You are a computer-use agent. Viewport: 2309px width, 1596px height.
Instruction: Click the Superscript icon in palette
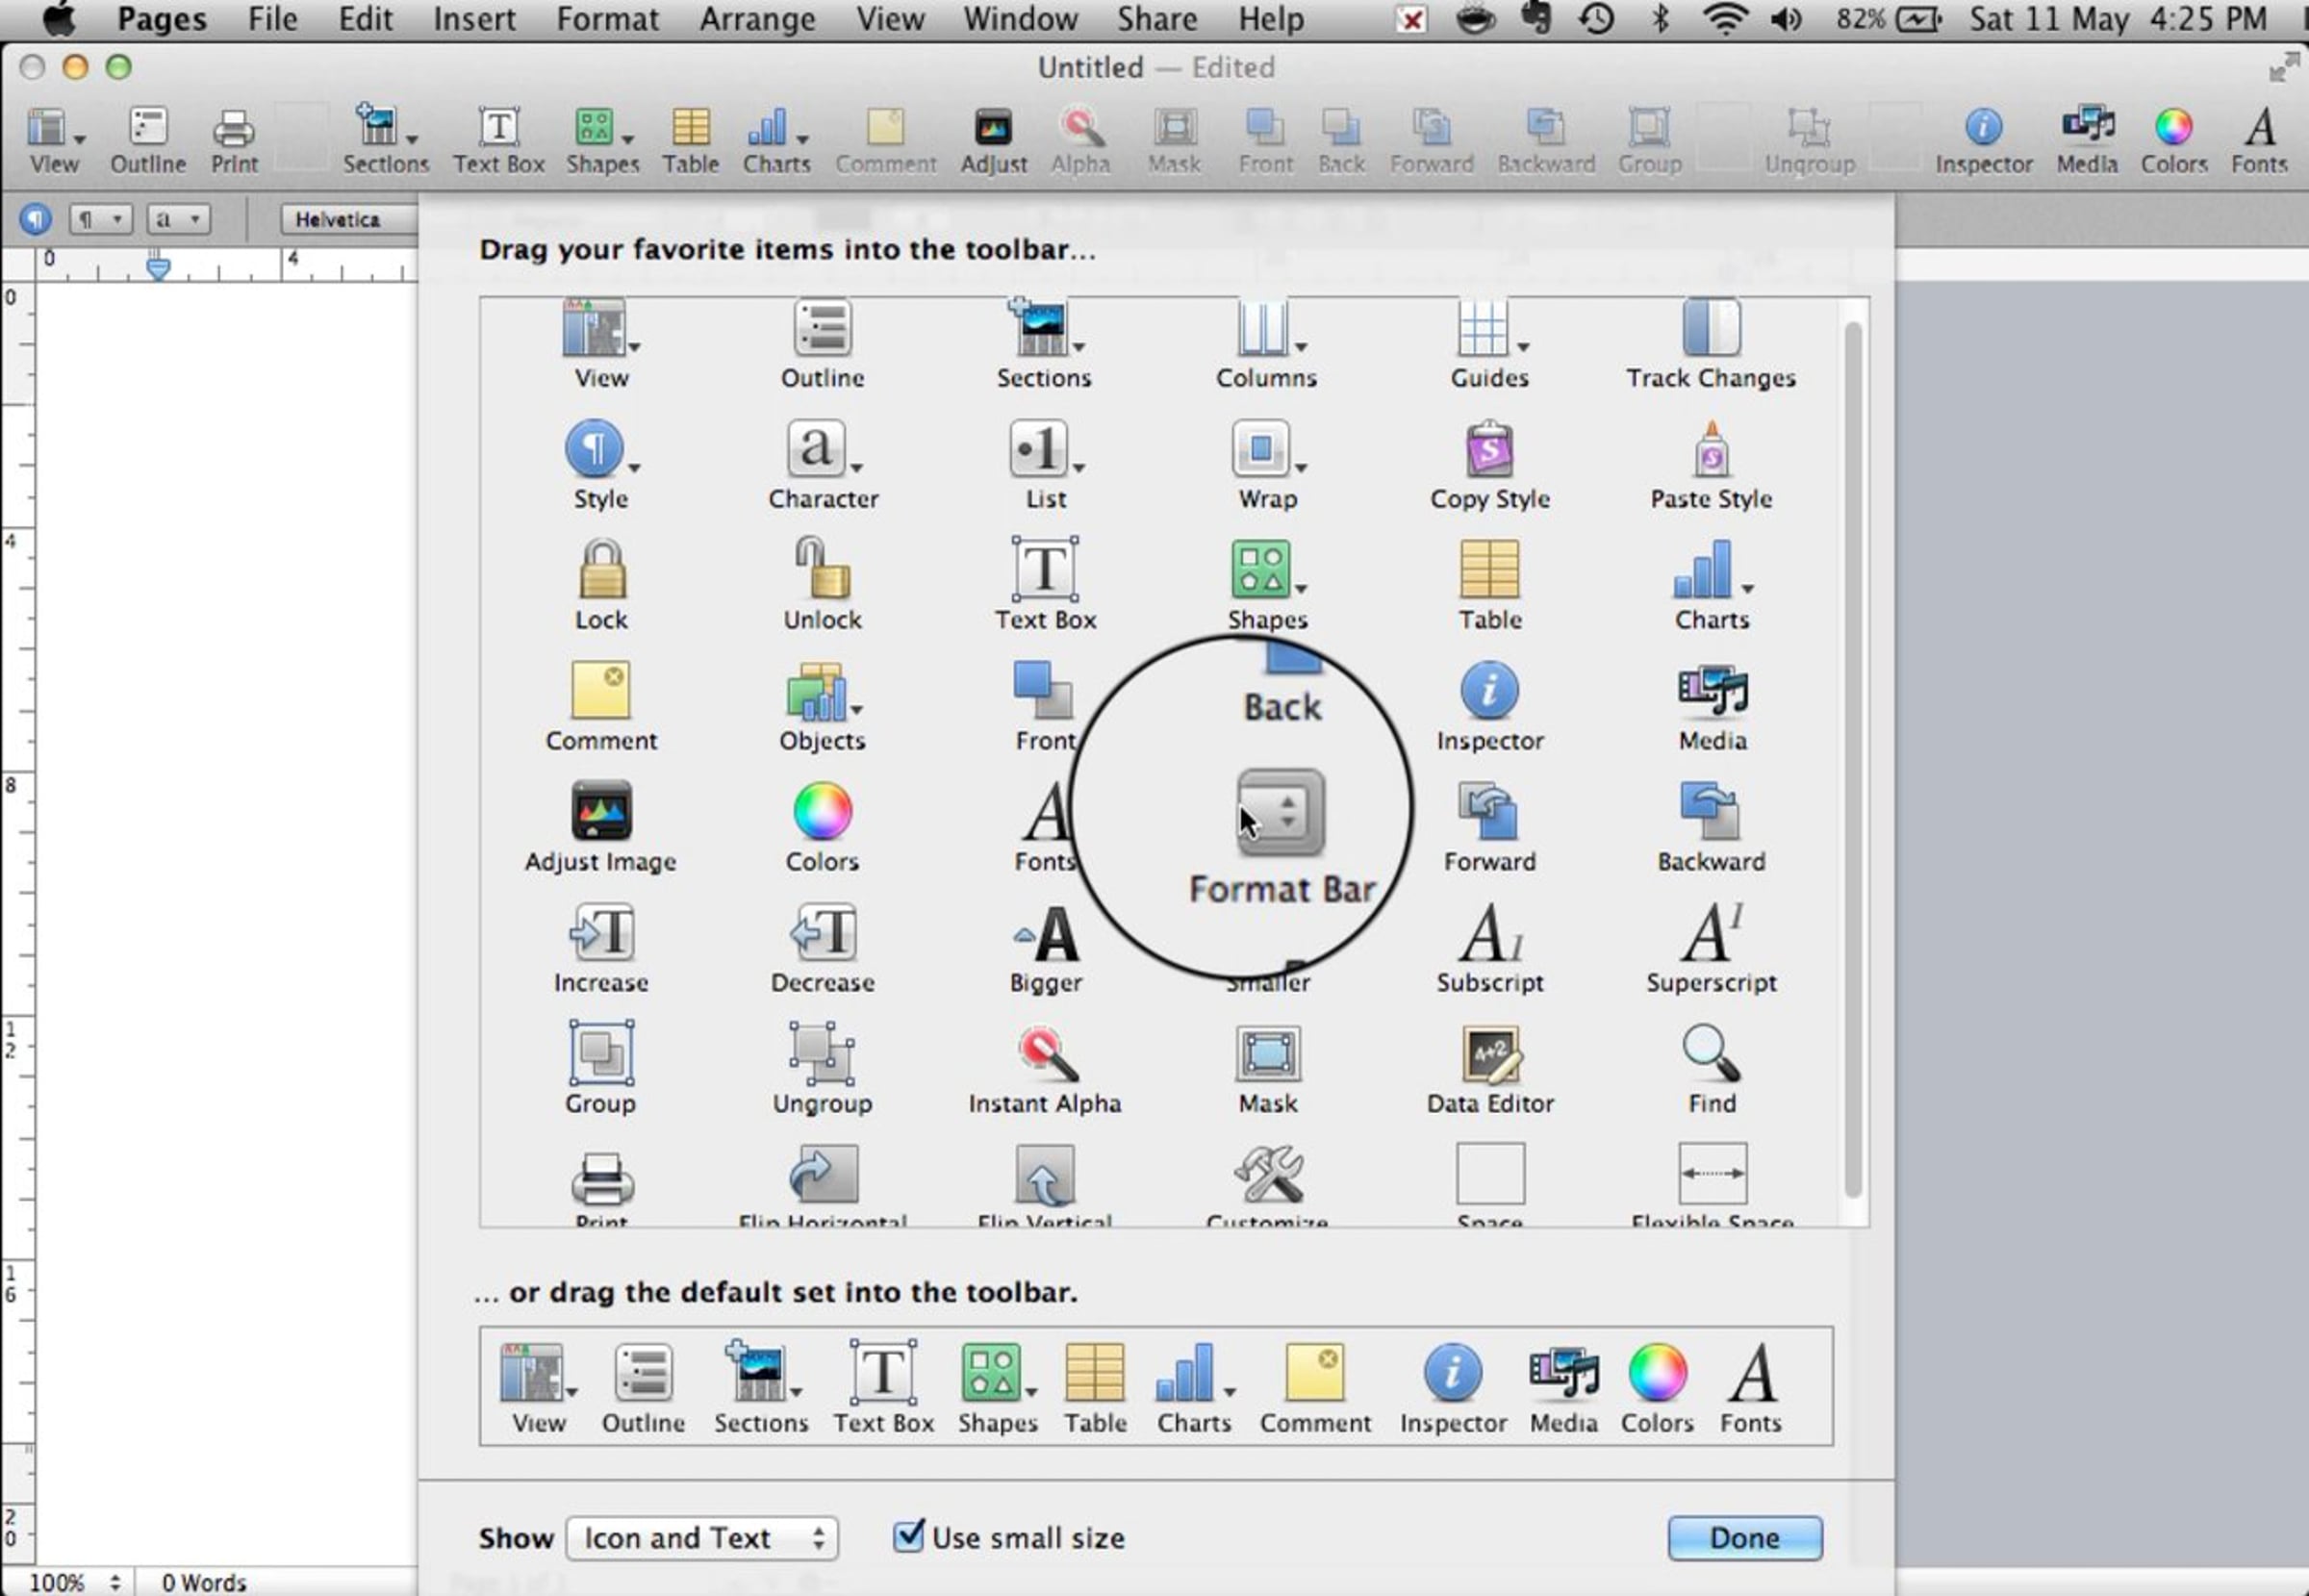point(1711,932)
